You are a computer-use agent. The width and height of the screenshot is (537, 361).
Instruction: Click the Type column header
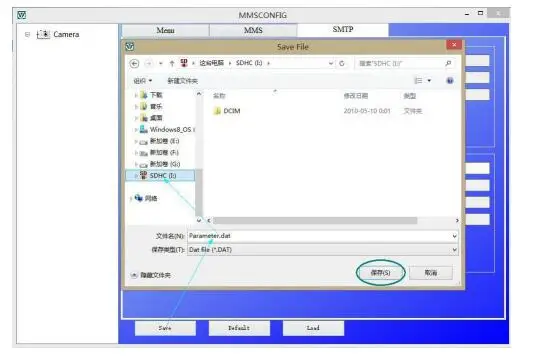click(410, 96)
